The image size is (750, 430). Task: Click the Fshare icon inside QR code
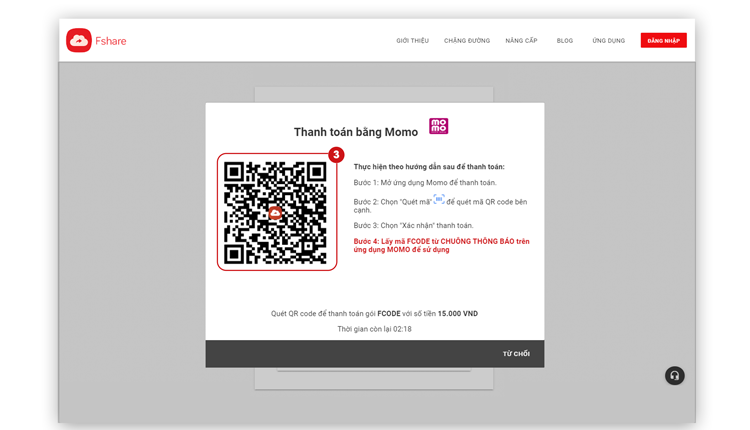275,213
